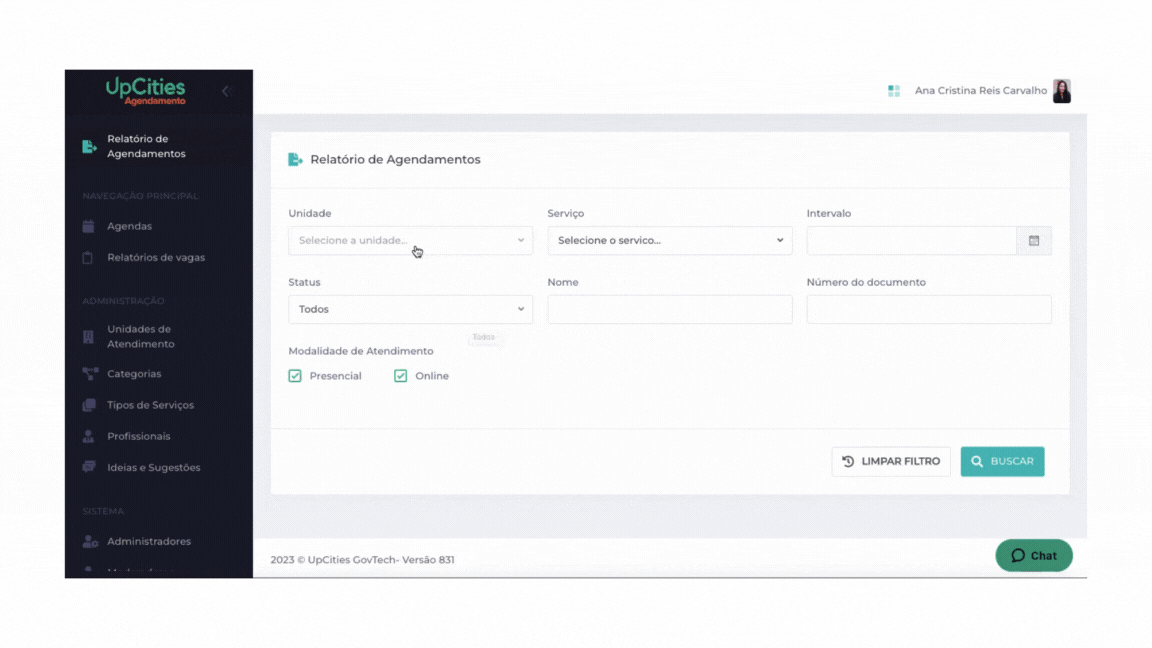Click the LIMPAR FILTRO button
The width and height of the screenshot is (1152, 648).
(890, 461)
